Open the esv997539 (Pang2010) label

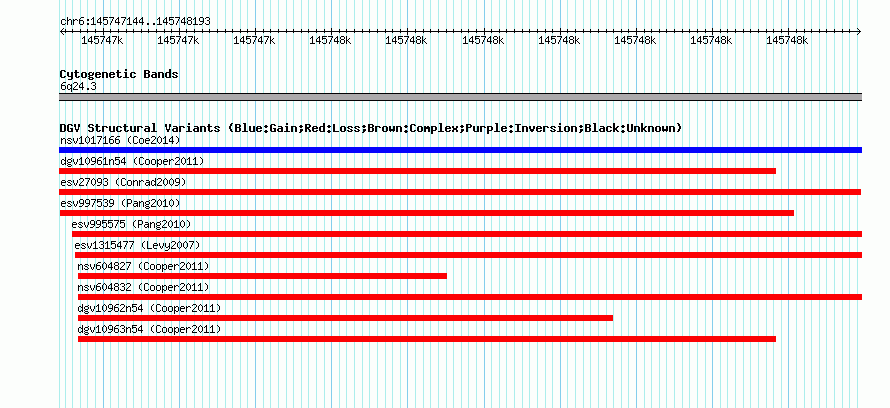120,203
